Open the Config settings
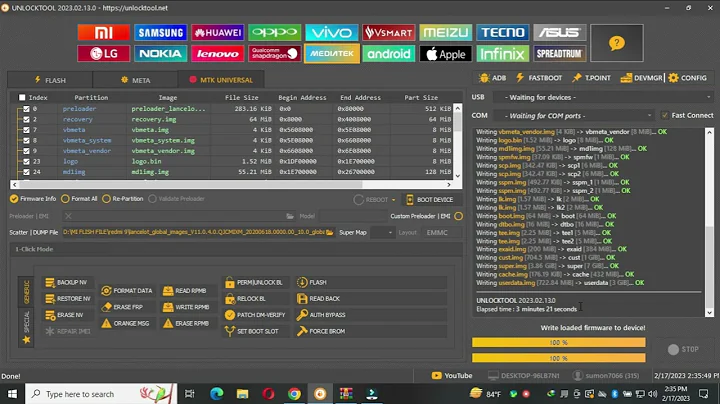 pos(687,78)
